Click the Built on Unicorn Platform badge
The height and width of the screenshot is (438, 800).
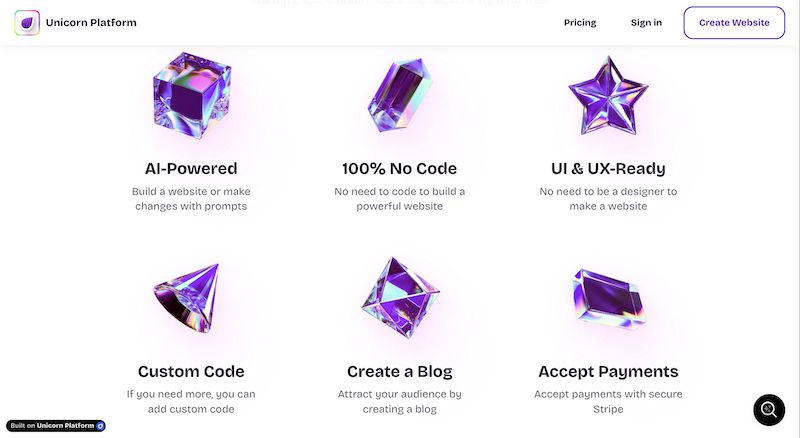(56, 426)
